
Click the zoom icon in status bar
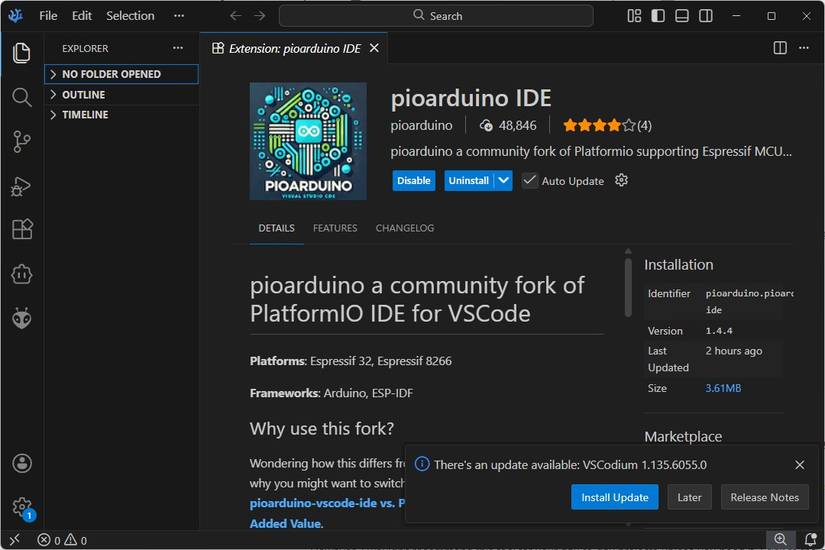click(780, 539)
